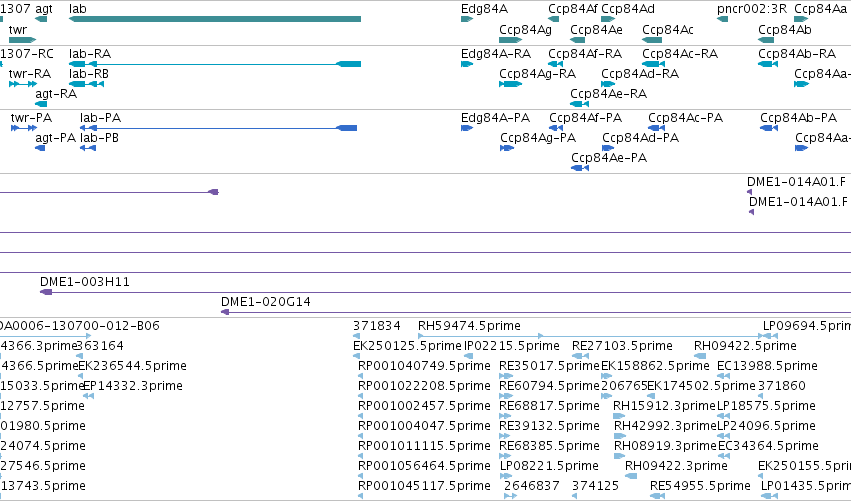Click the DME1-020G14 clone arrowhead

click(225, 312)
